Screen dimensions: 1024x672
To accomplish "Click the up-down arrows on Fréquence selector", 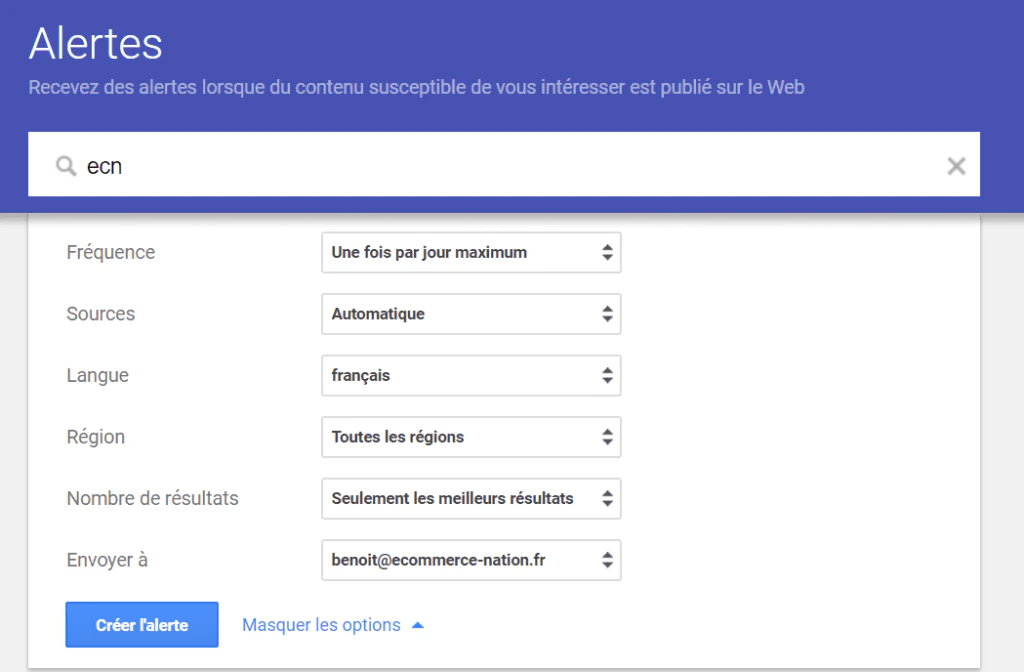I will point(607,252).
